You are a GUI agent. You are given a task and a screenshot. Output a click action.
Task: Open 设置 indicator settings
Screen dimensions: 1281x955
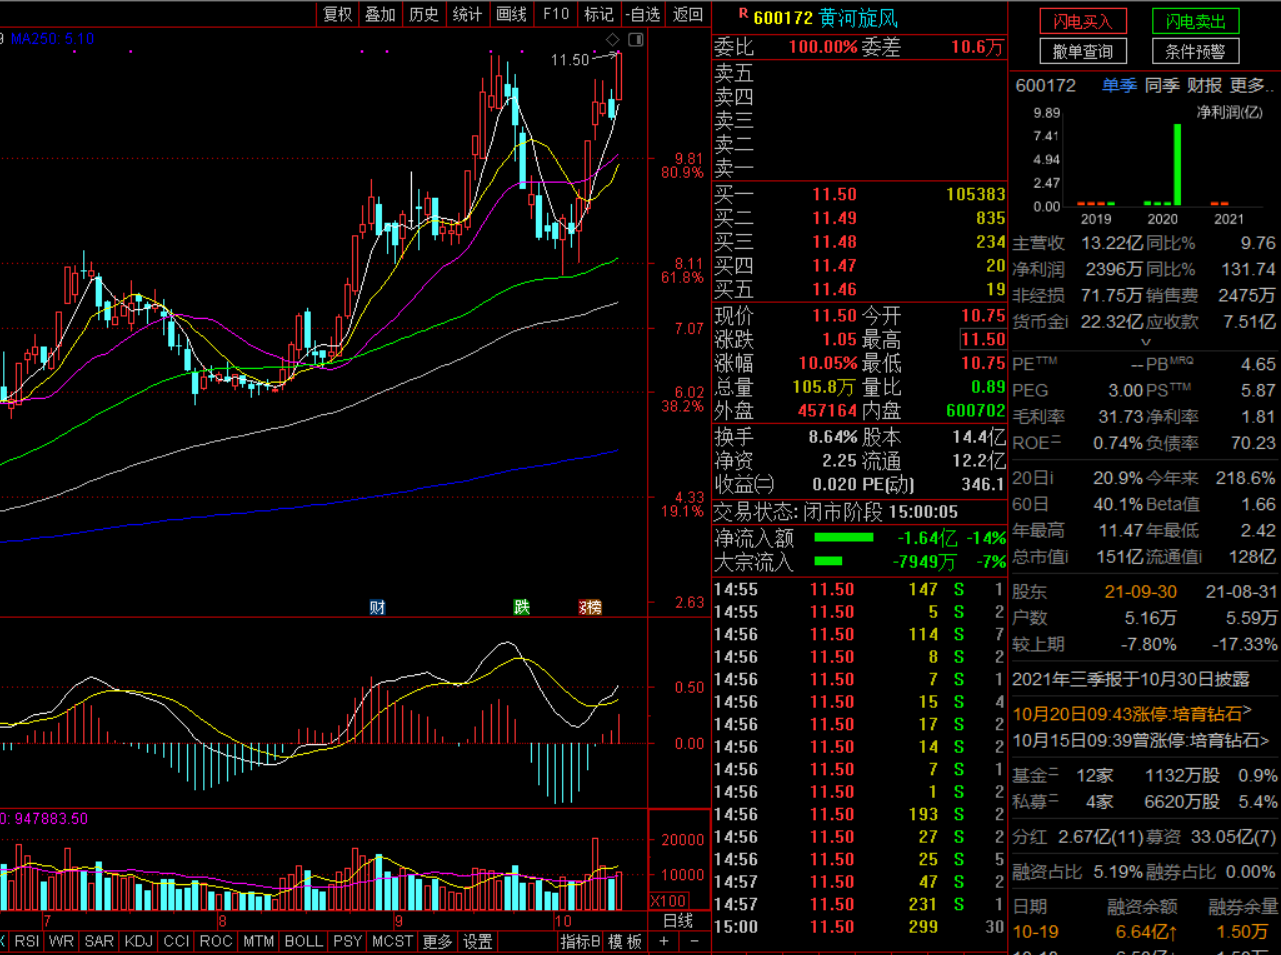(477, 942)
